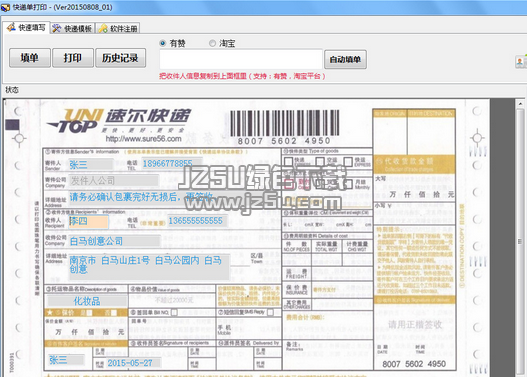
Task: Tick the 快递 goods type checkbox
Action: pyautogui.click(x=288, y=161)
